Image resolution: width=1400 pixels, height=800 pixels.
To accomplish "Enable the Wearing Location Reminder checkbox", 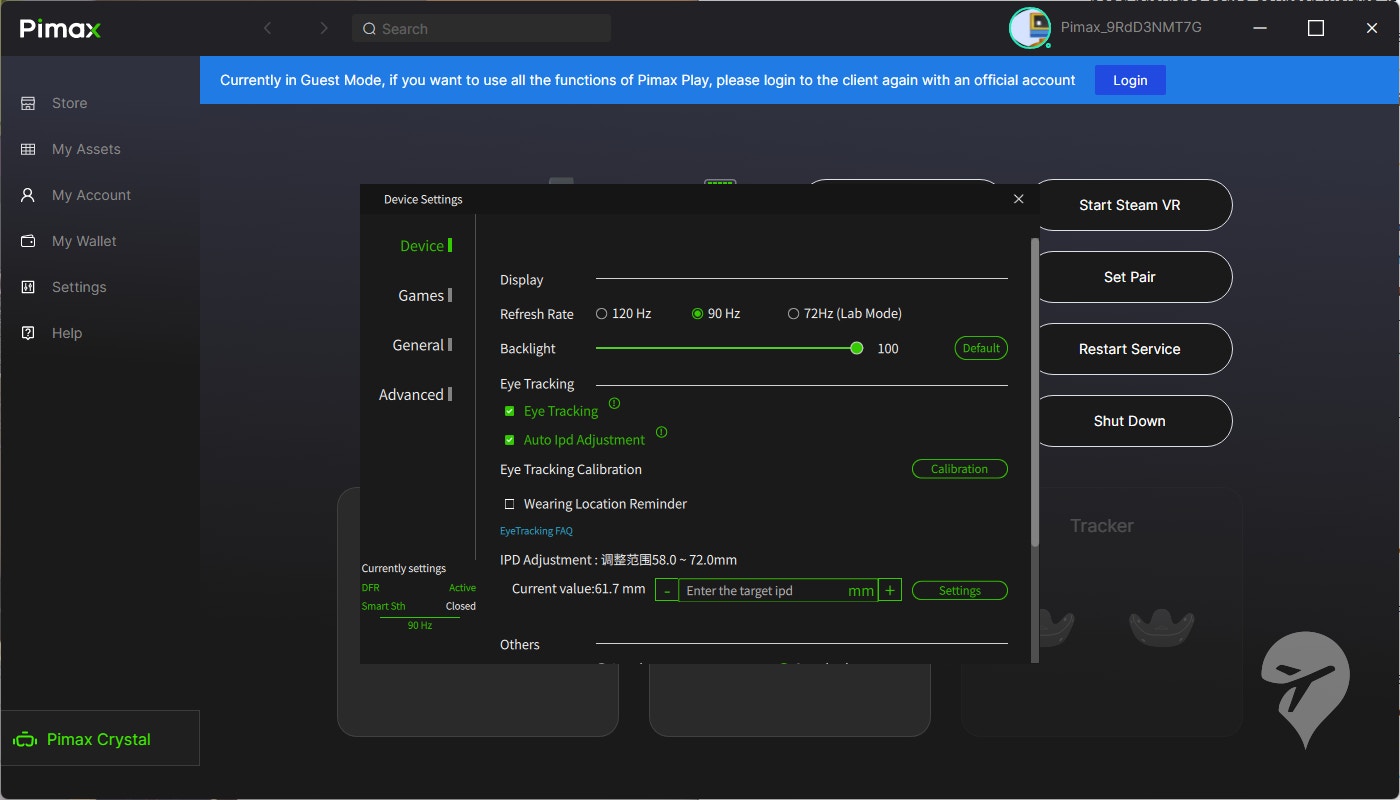I will [x=510, y=504].
